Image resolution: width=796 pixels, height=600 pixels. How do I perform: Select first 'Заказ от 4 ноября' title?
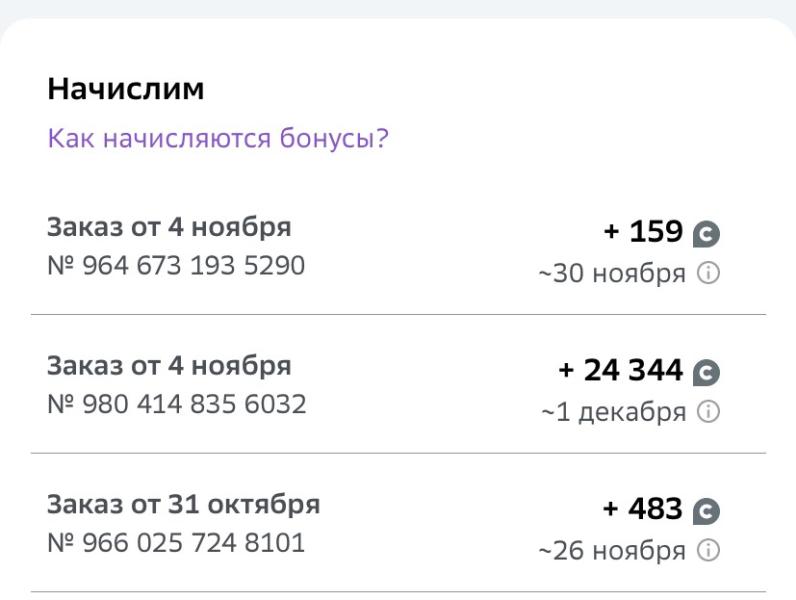(169, 227)
